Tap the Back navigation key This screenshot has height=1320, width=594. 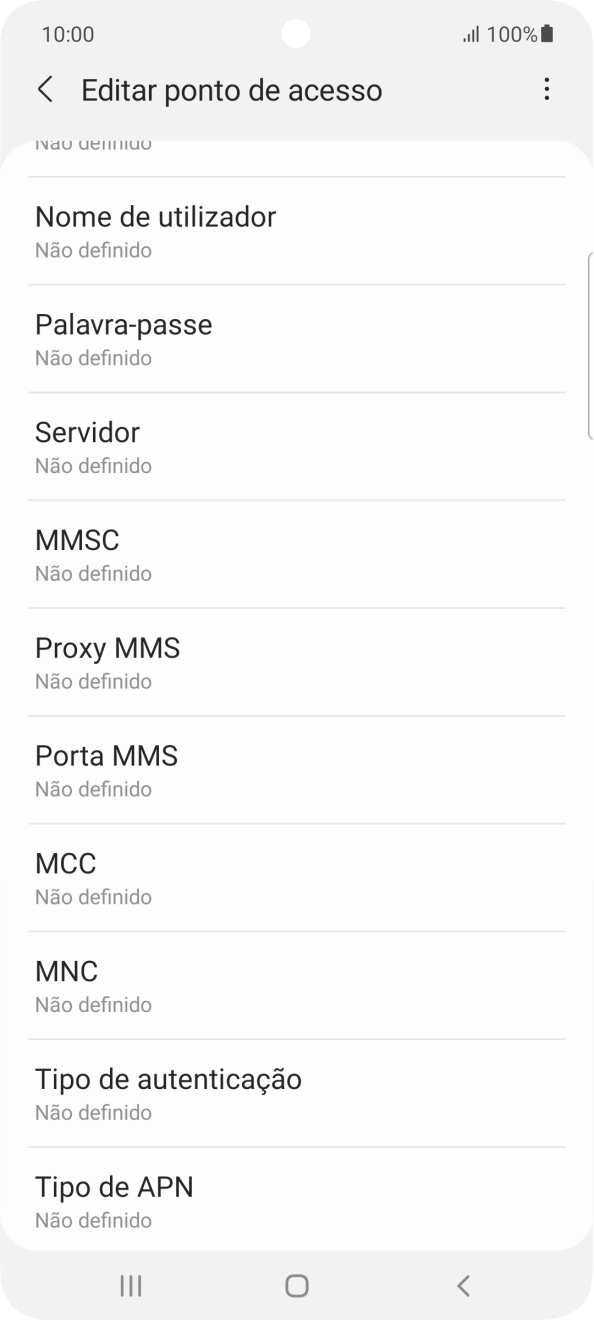pos(462,1287)
